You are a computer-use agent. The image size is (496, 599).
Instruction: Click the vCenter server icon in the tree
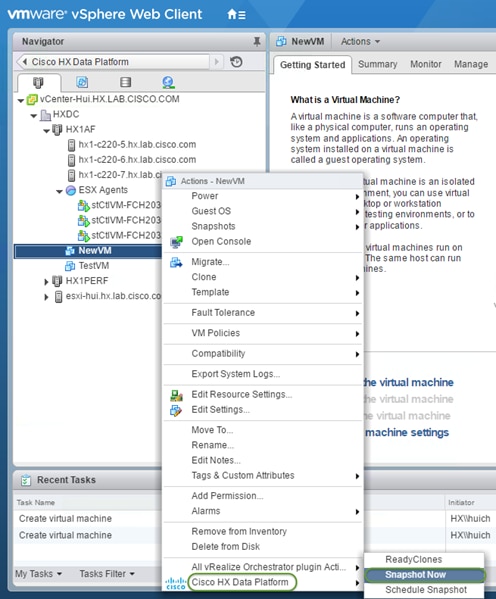tap(32, 100)
